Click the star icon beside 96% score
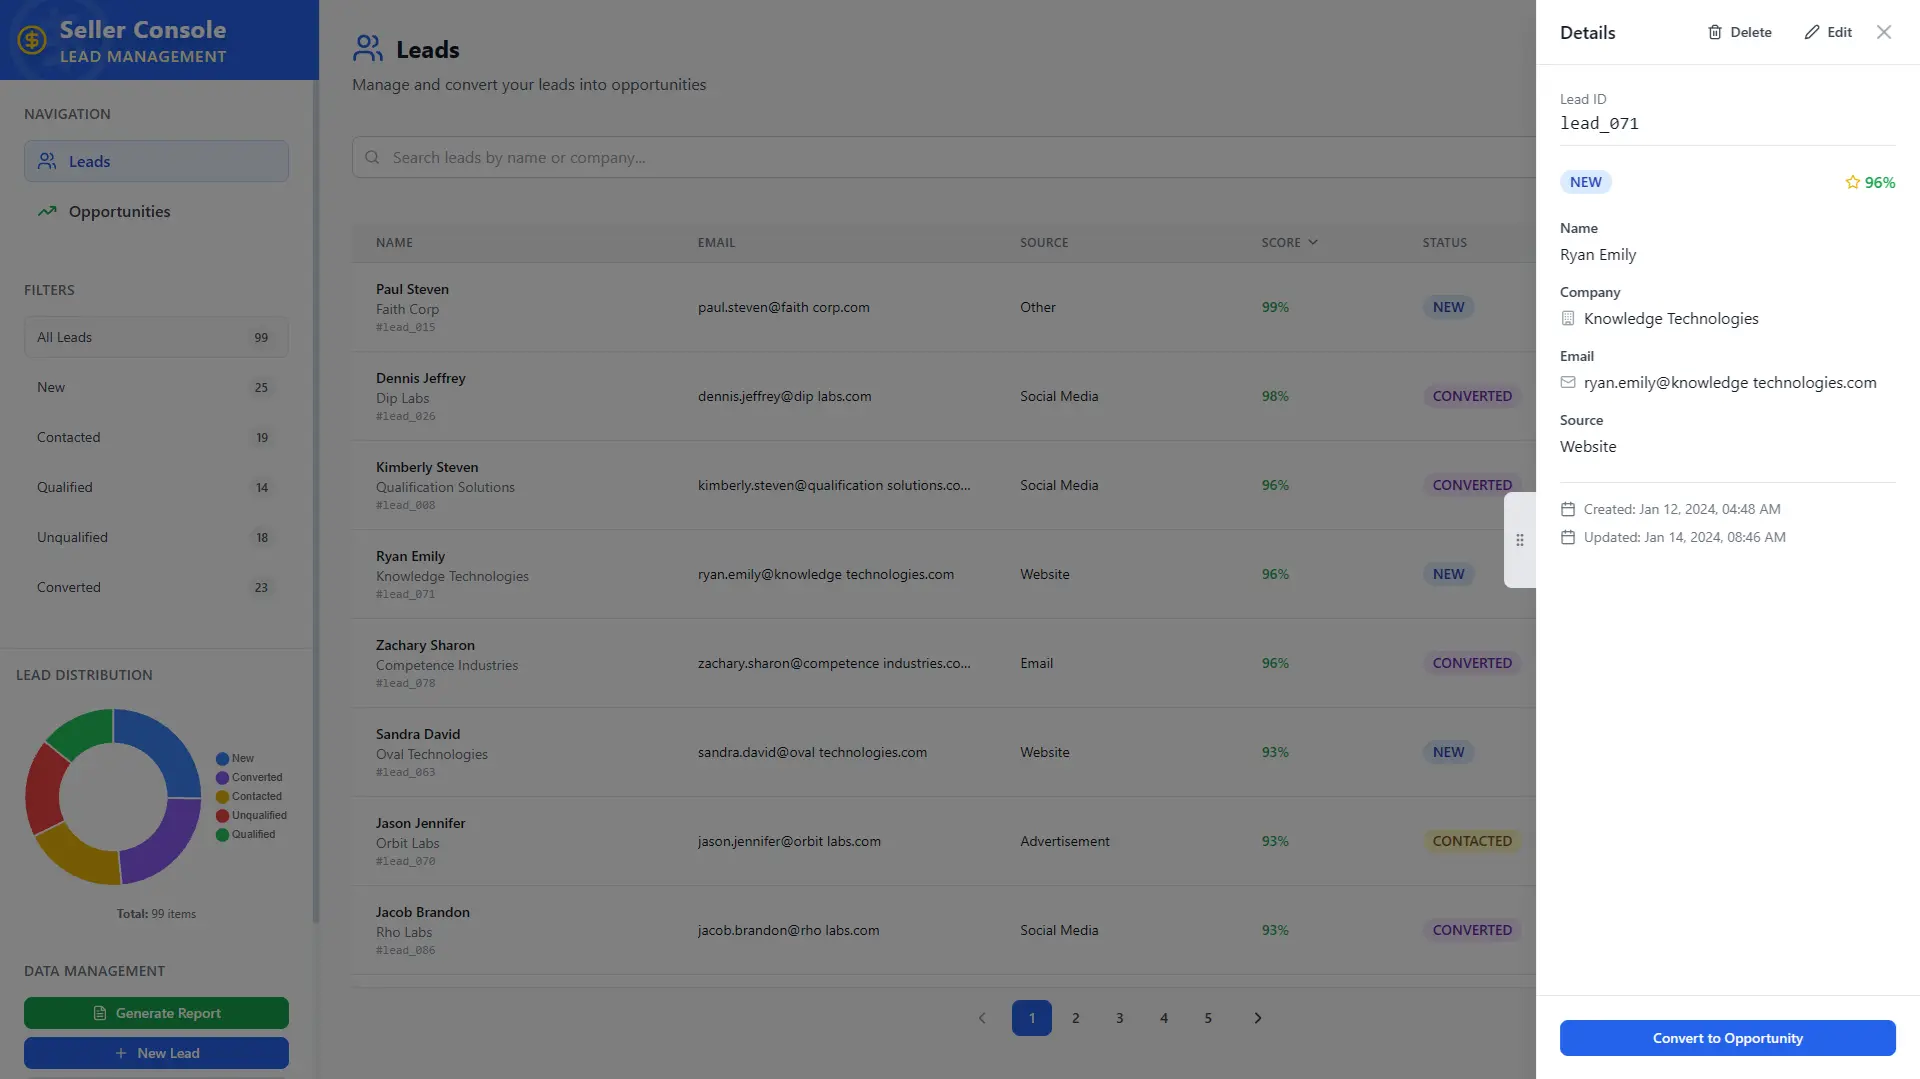 [1853, 182]
